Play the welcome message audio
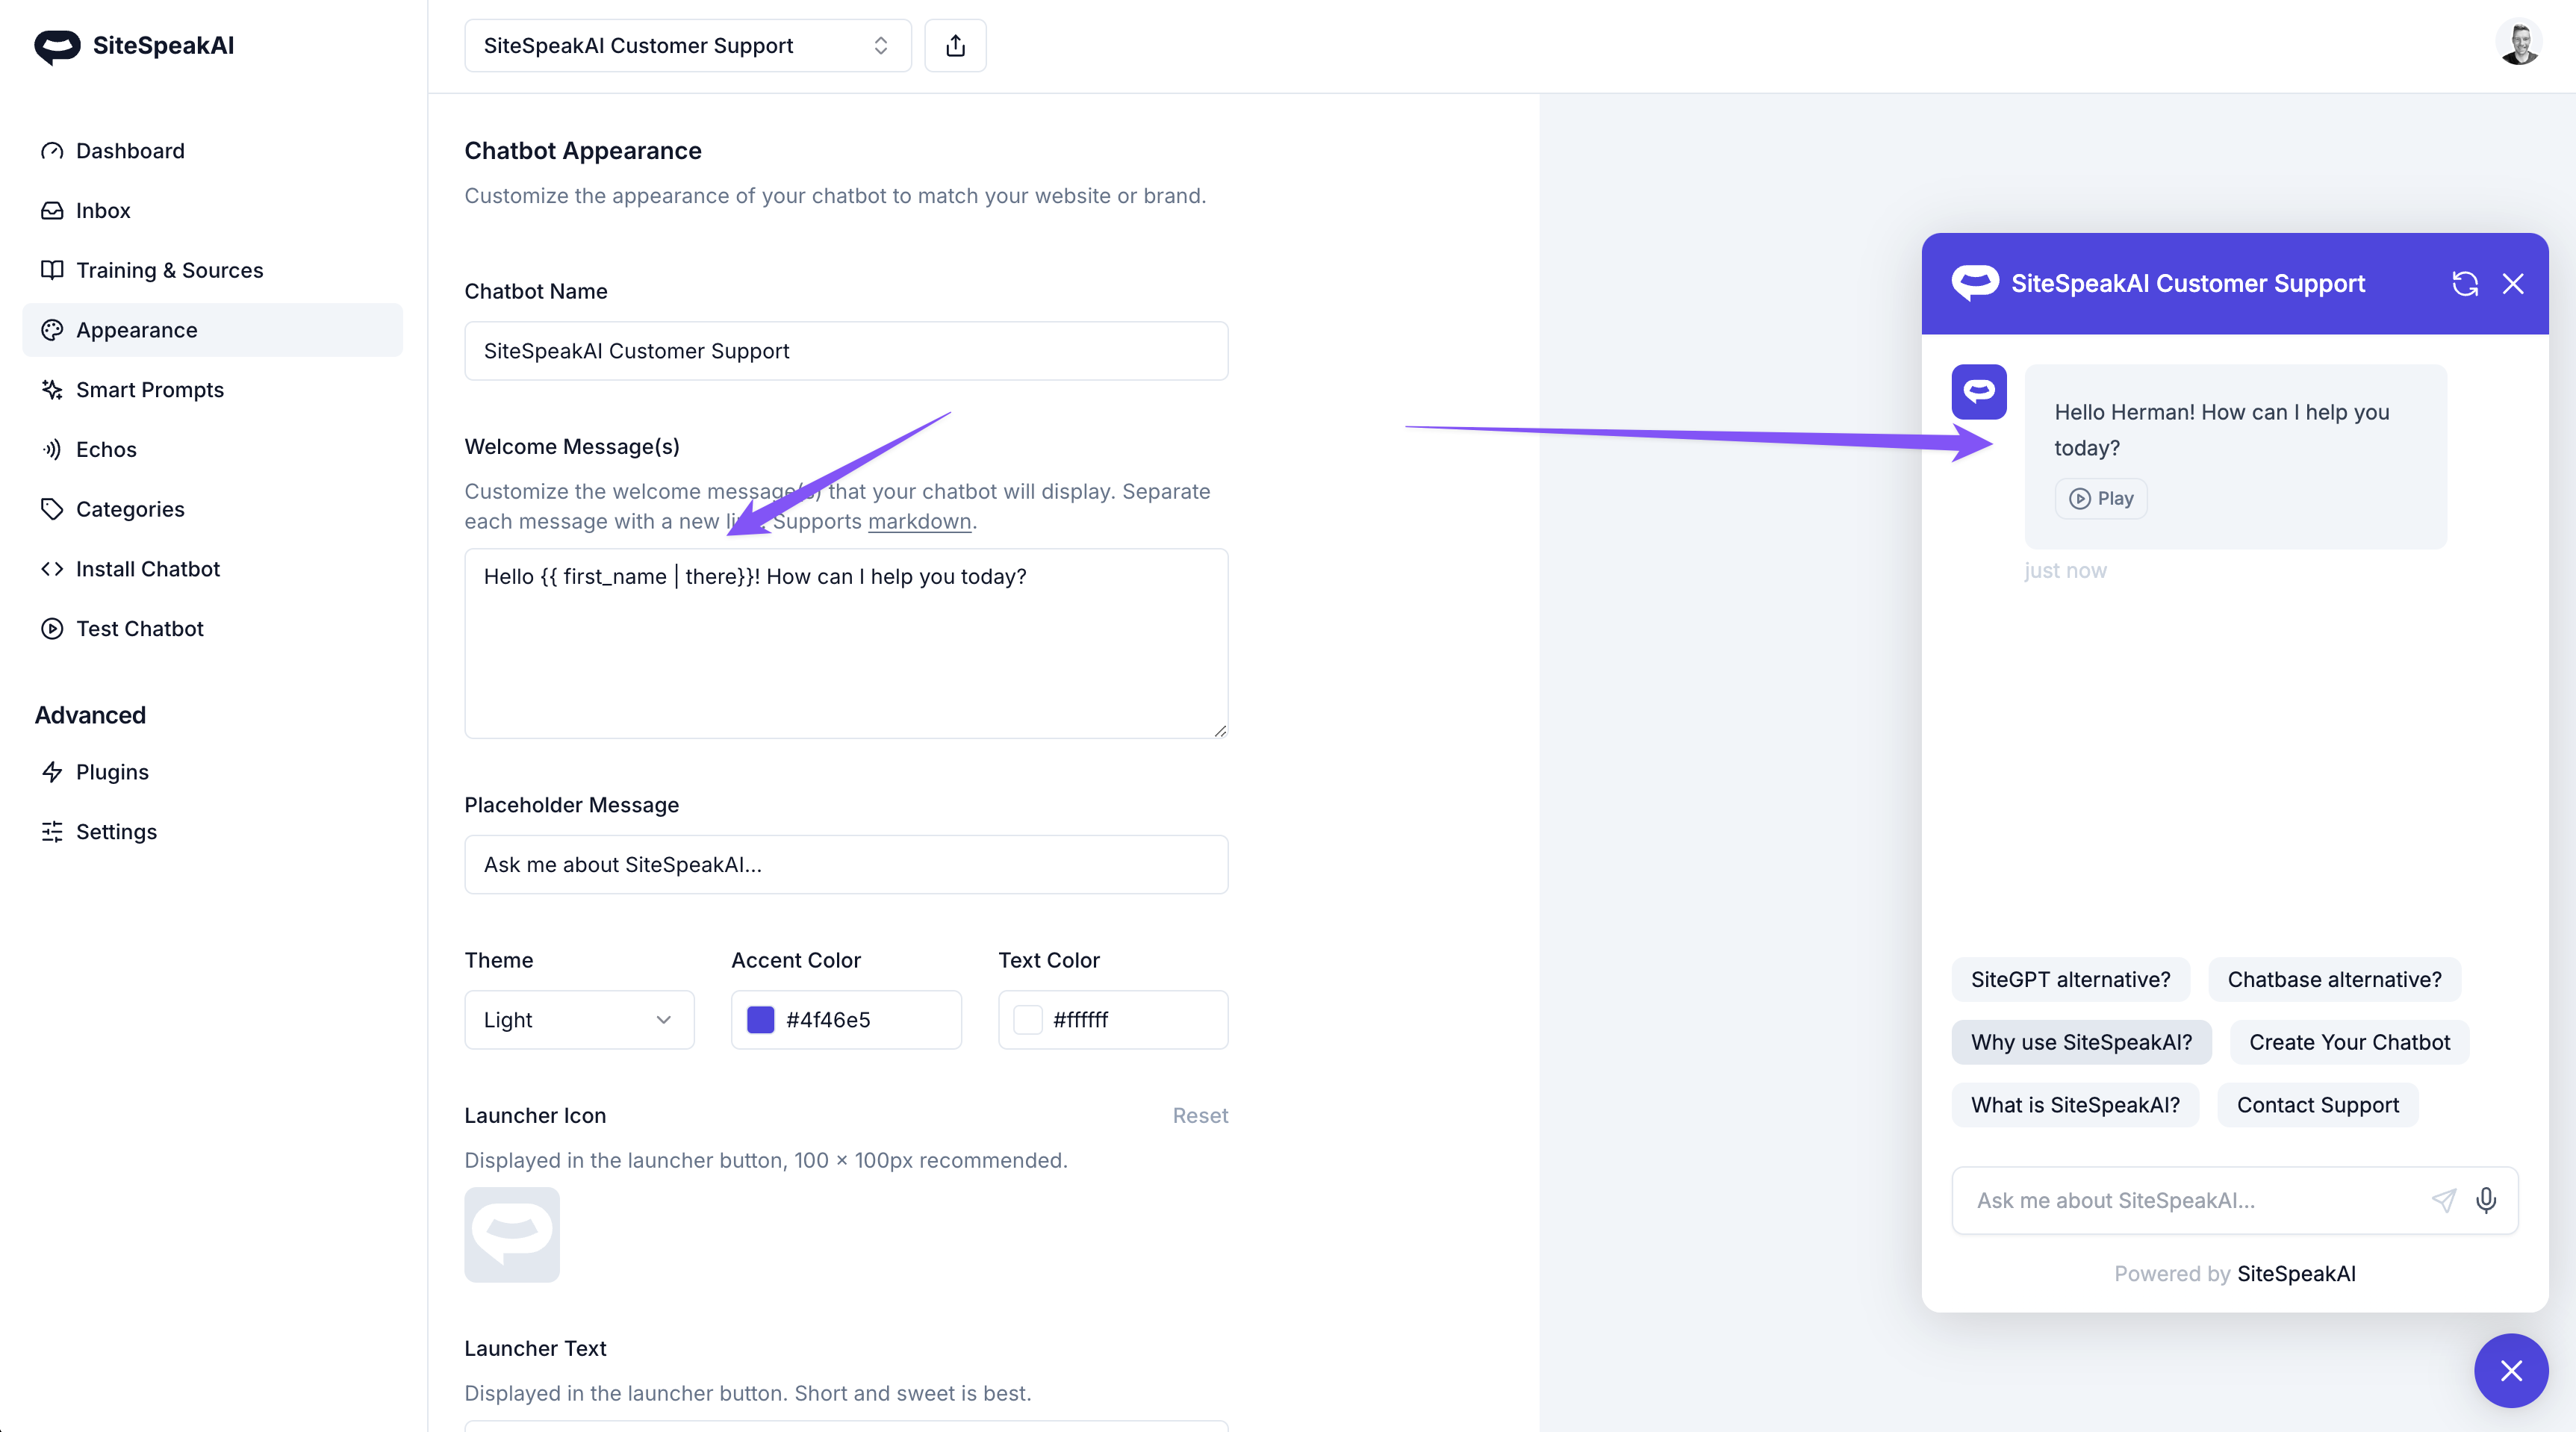 [x=2101, y=498]
